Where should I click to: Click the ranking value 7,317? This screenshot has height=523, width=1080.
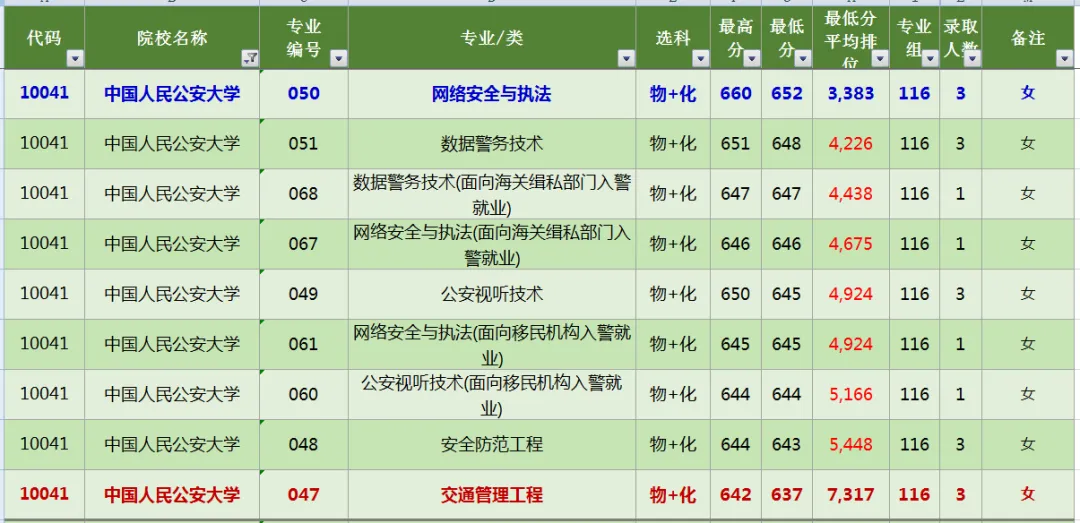click(851, 494)
